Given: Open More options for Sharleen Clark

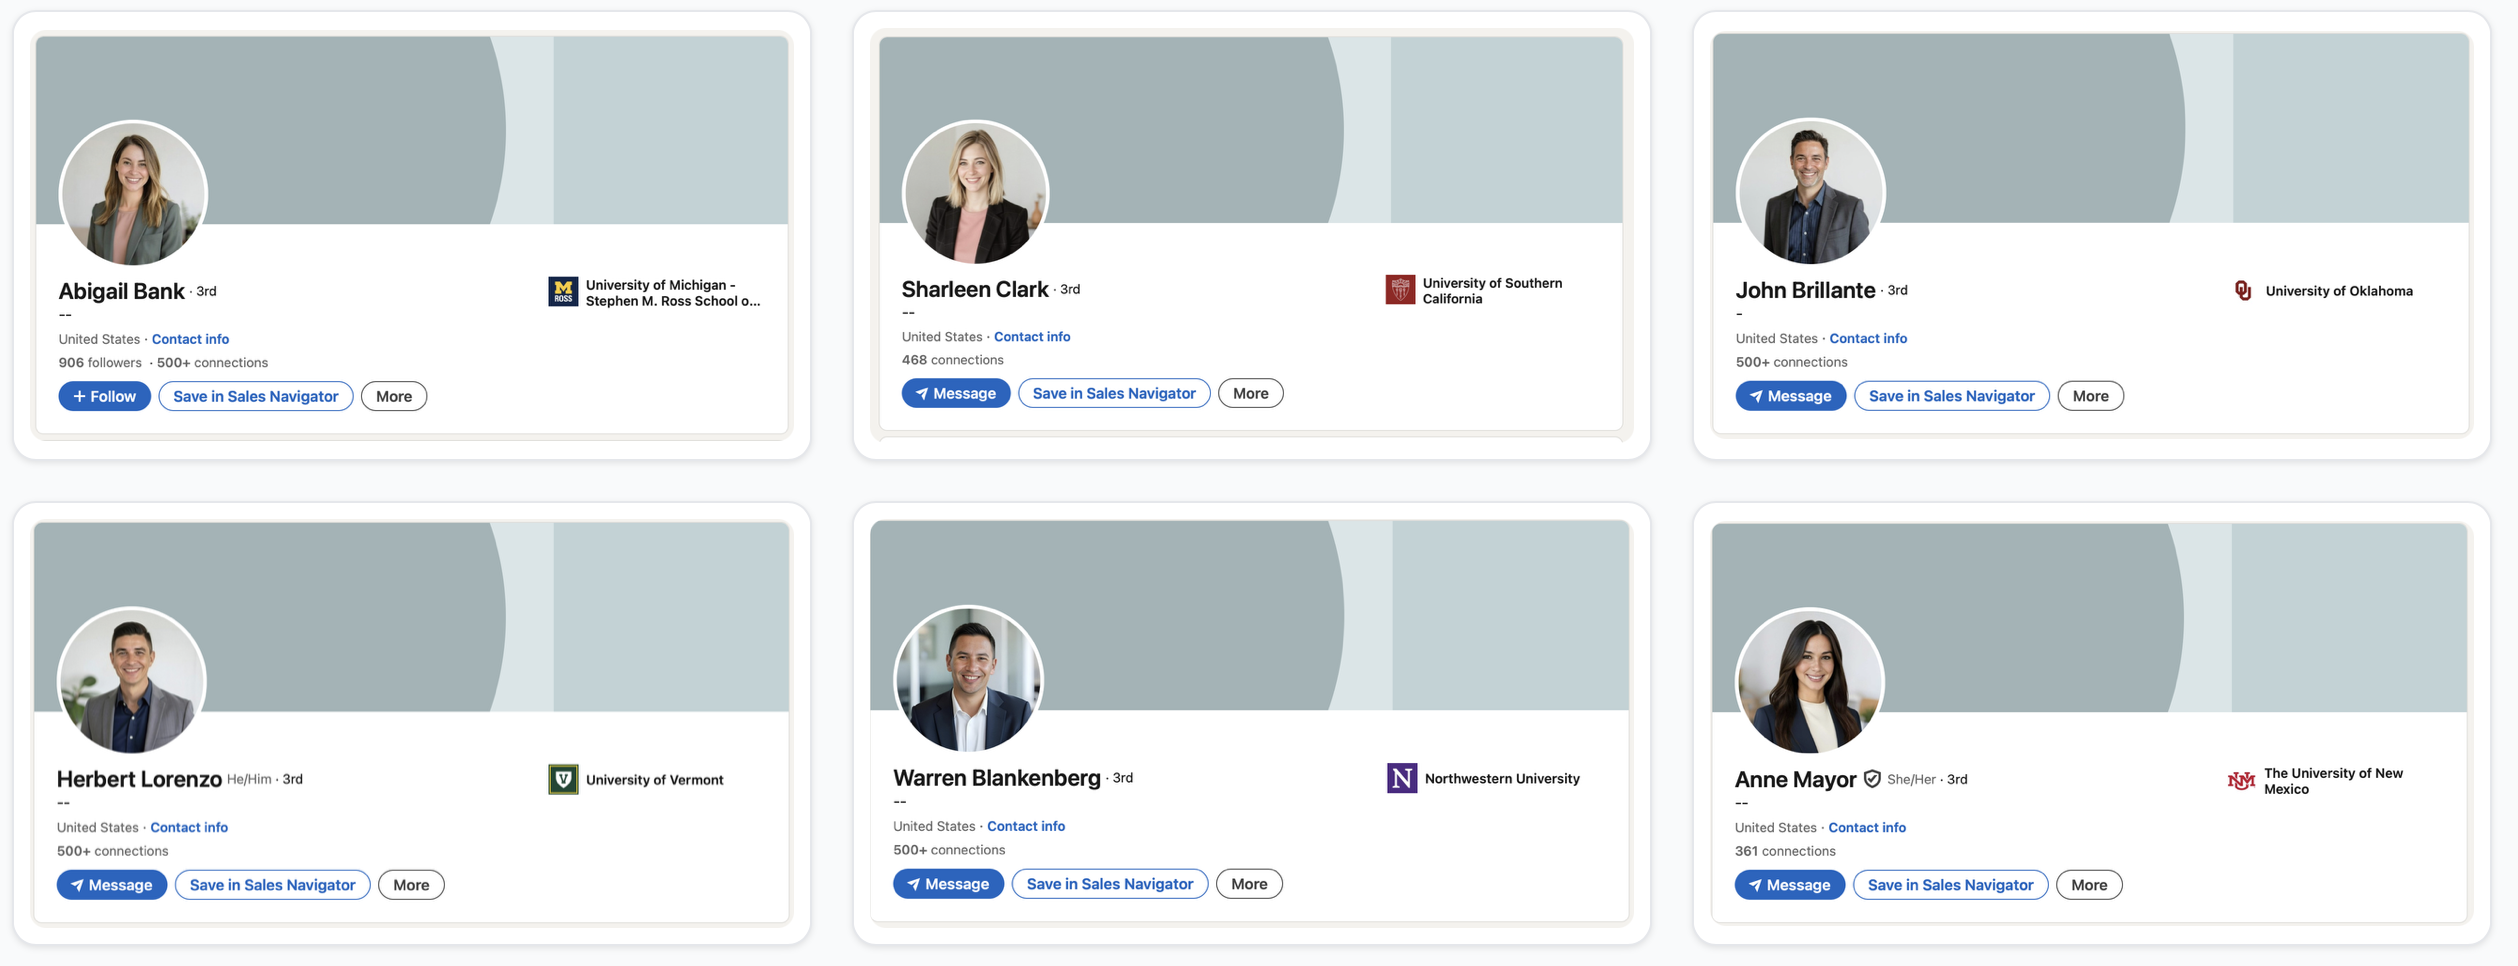Looking at the screenshot, I should click(x=1251, y=393).
